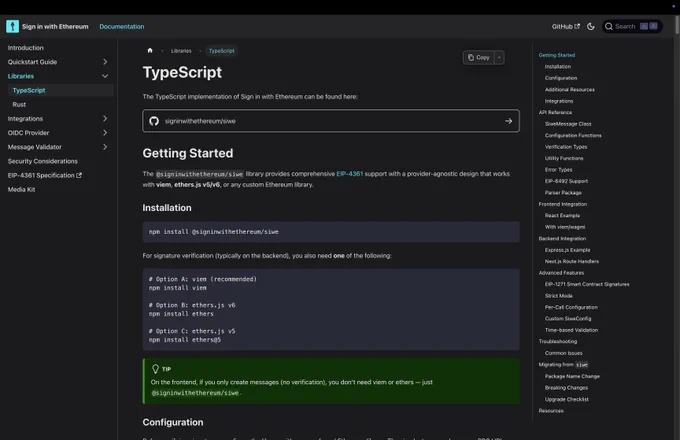The width and height of the screenshot is (680, 440).
Task: Jump to Migrating from siwe in contents
Action: [x=563, y=365]
